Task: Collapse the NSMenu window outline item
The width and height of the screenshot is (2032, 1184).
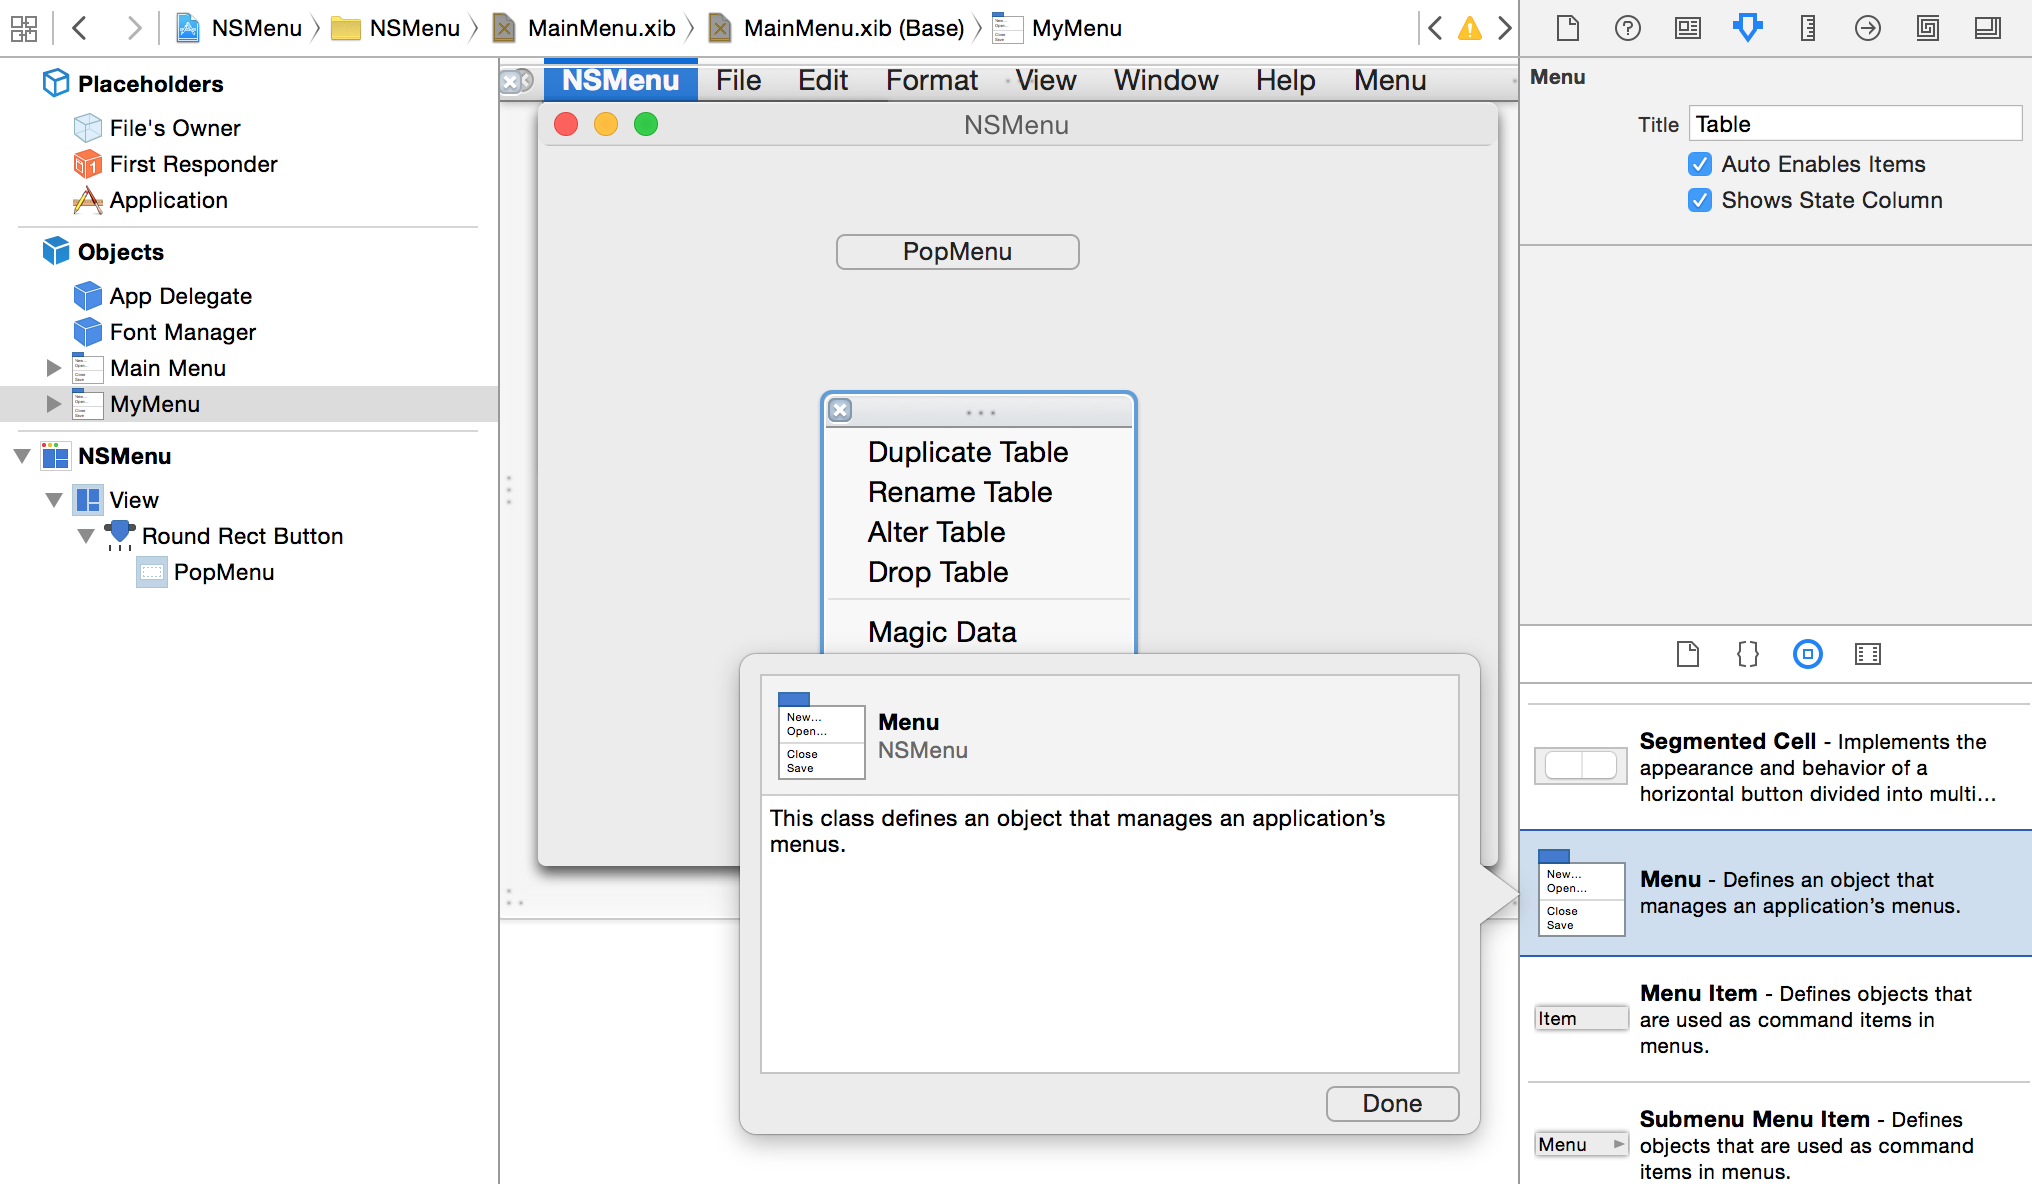Action: coord(22,456)
